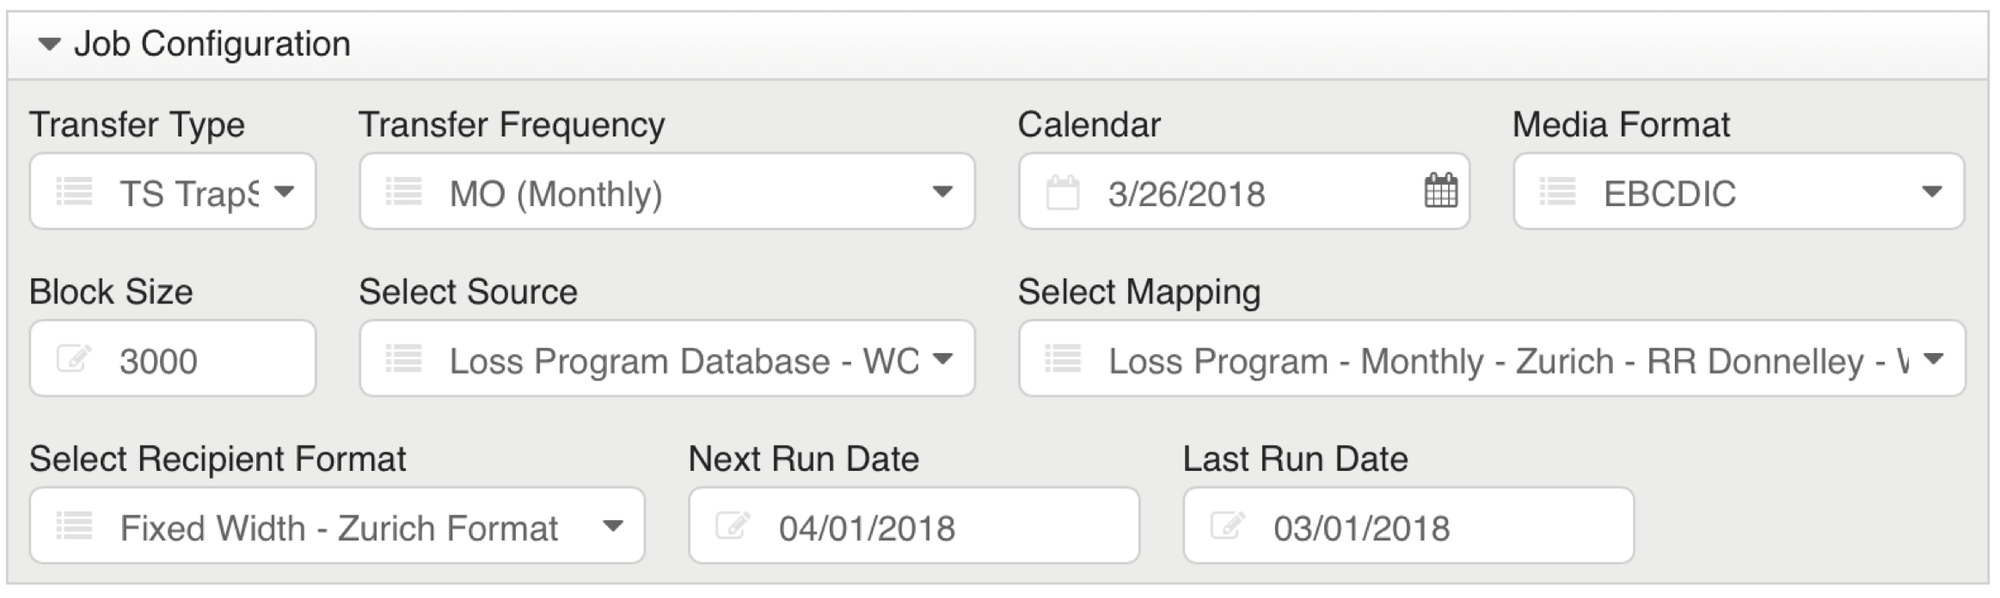Open the Calendar date picker icon

[x=1440, y=191]
